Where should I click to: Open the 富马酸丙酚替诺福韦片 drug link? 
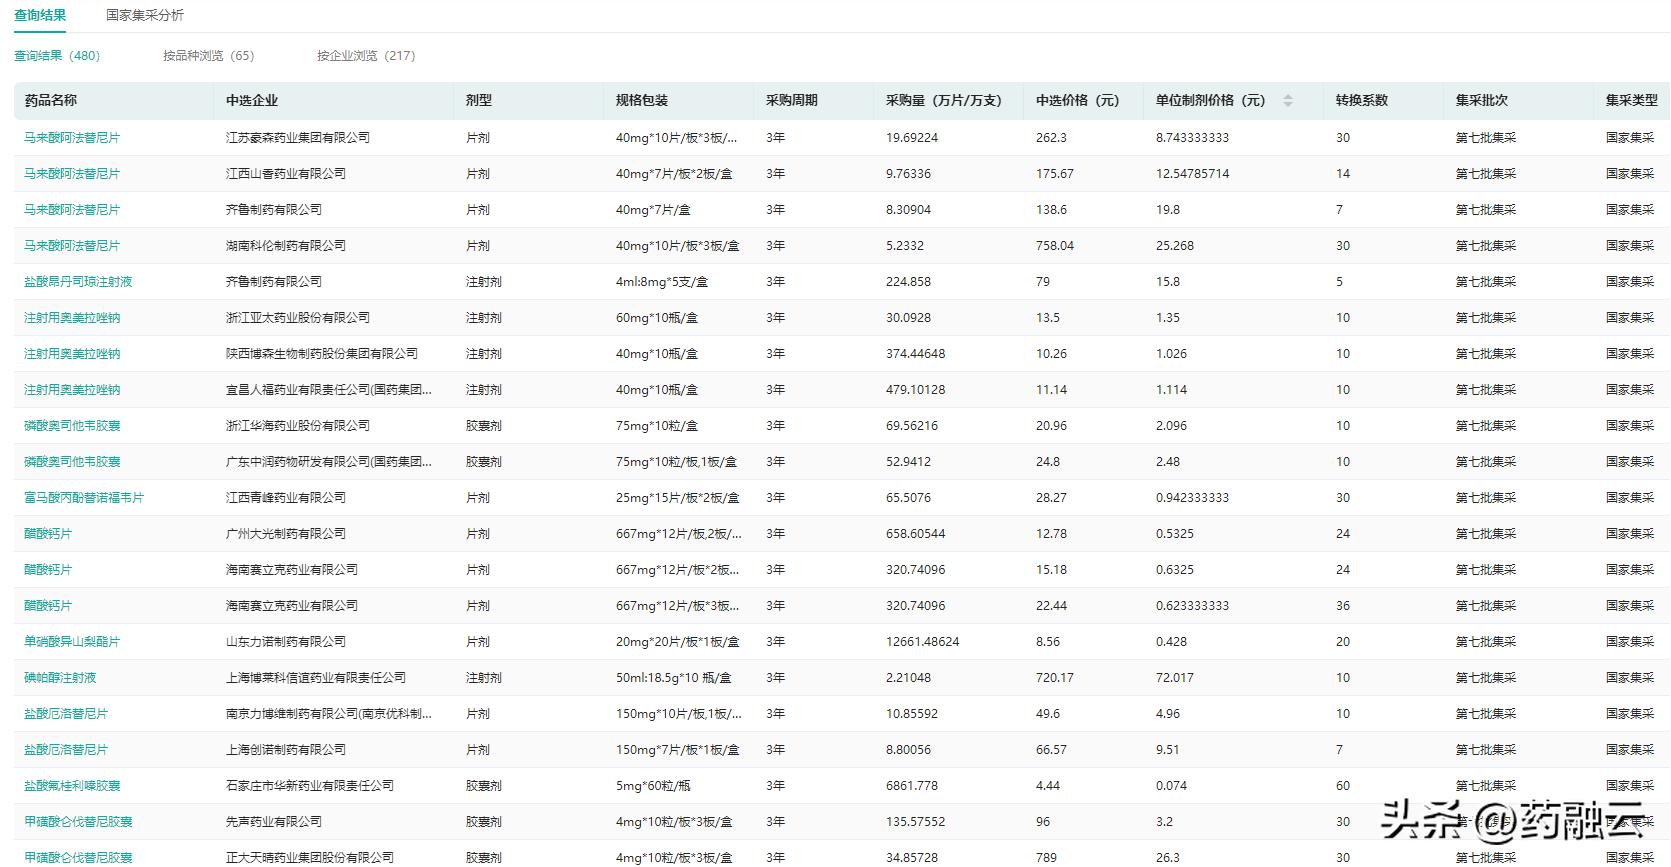(84, 498)
